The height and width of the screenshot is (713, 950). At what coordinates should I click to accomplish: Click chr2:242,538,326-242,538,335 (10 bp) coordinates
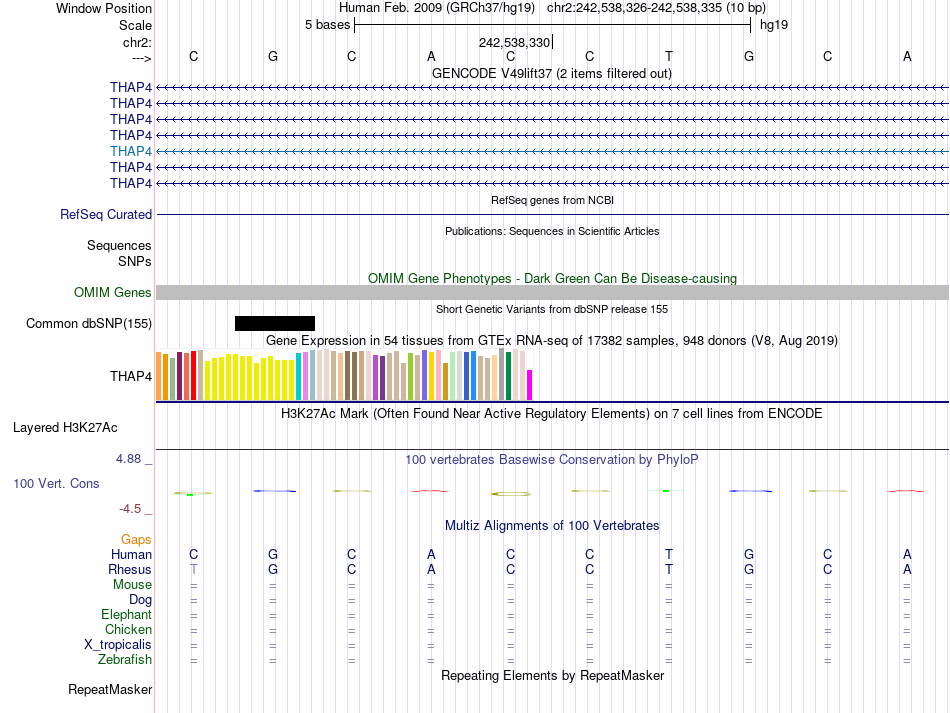click(x=656, y=8)
